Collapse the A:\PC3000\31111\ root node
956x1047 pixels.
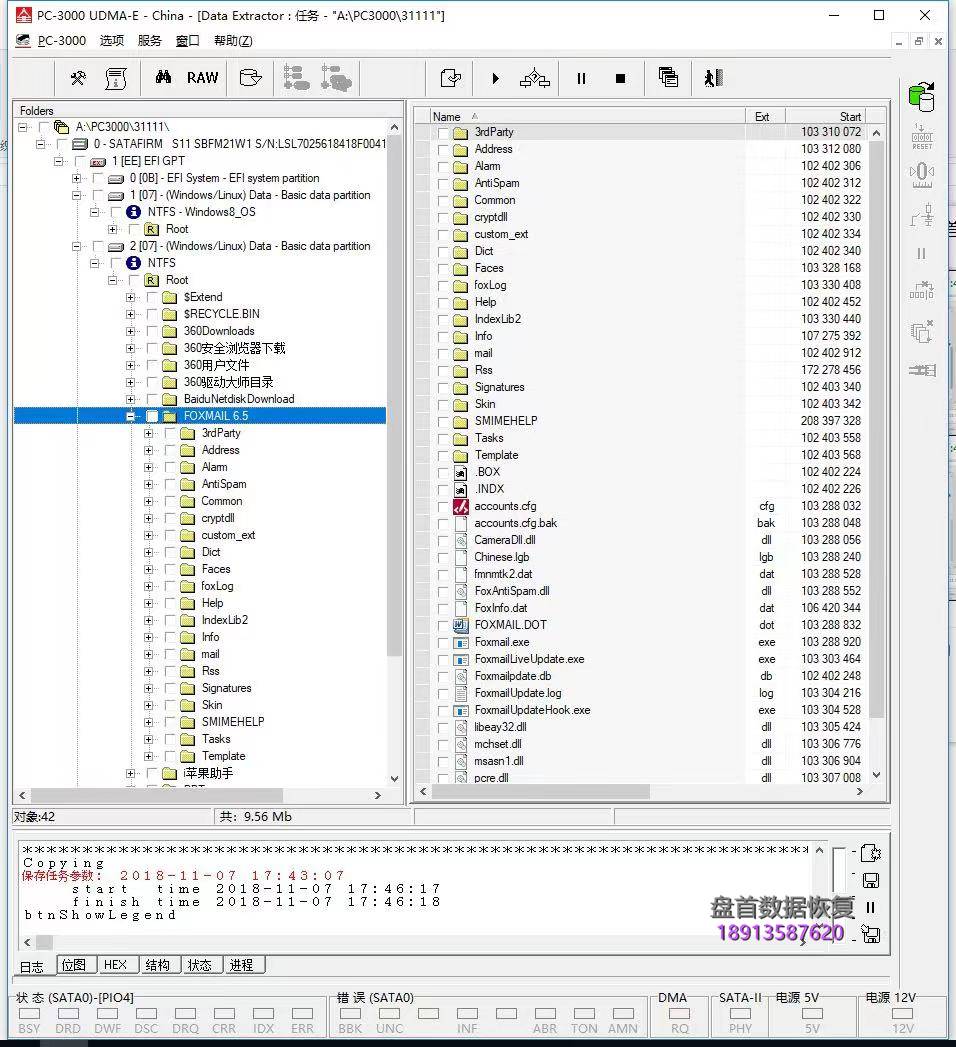(22, 127)
